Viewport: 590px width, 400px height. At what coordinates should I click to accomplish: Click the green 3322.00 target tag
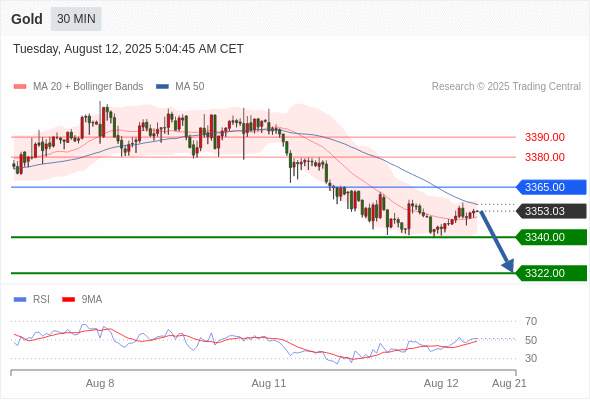pos(552,273)
